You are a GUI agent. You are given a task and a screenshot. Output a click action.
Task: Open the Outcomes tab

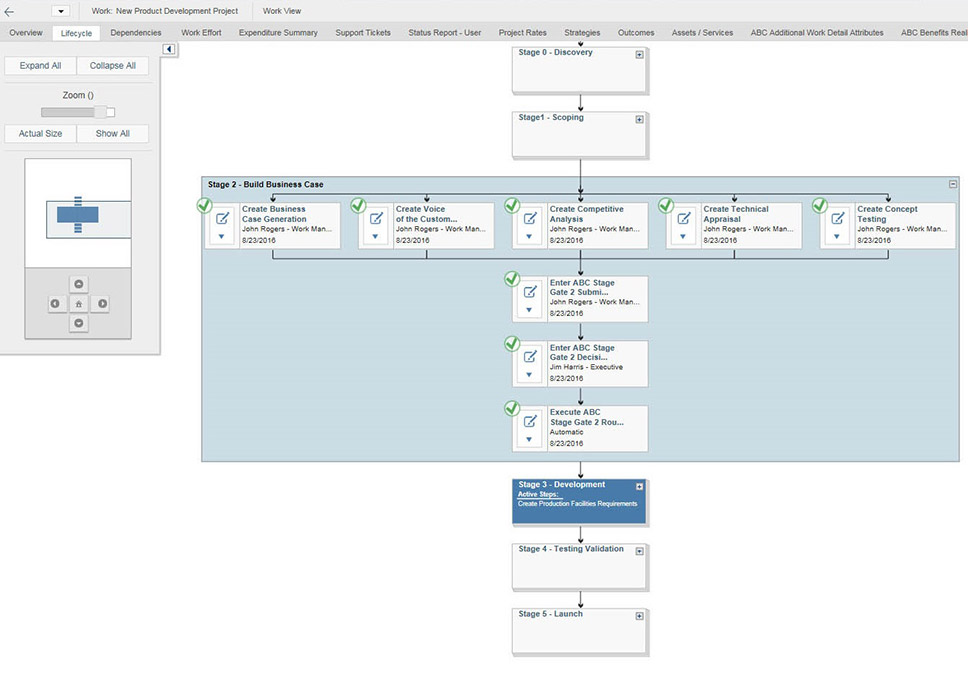(x=636, y=33)
